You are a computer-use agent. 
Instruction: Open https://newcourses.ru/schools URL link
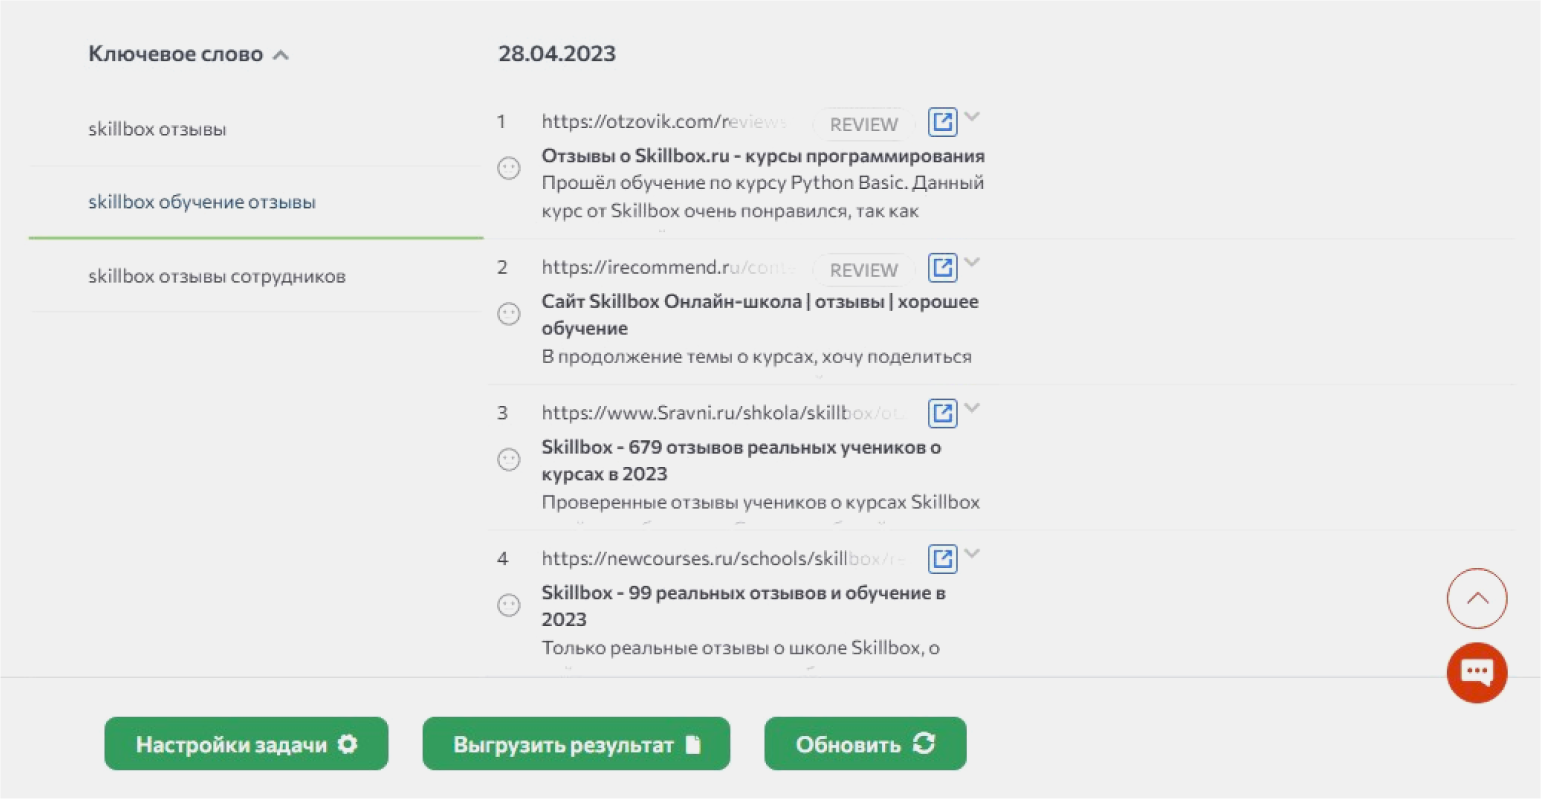[724, 558]
